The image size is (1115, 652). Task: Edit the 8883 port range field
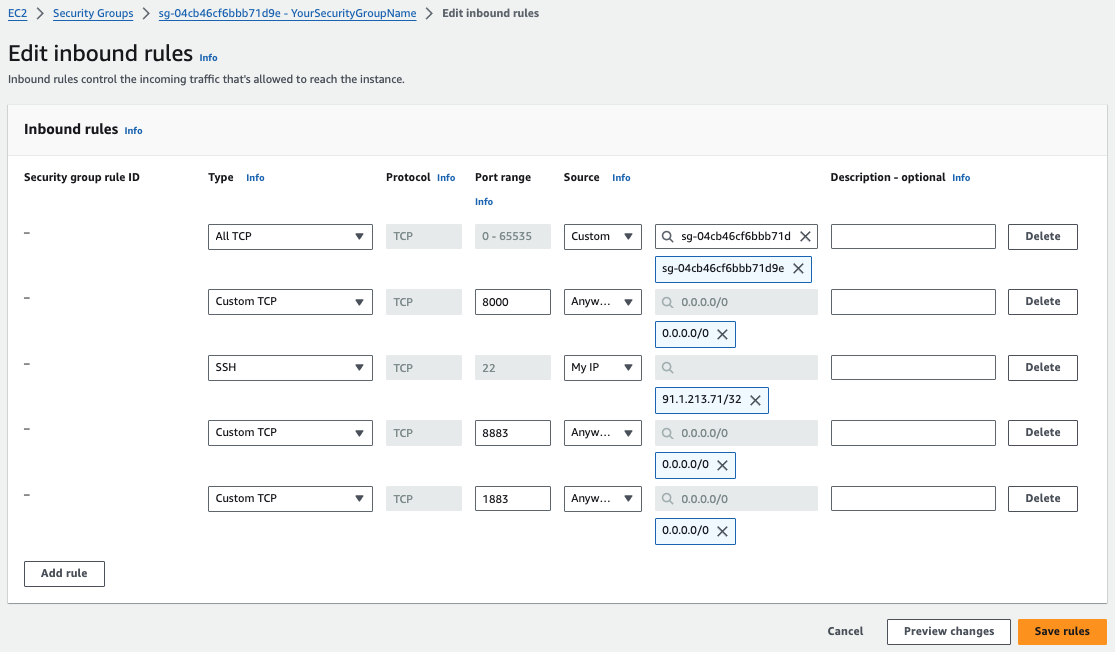click(x=513, y=432)
